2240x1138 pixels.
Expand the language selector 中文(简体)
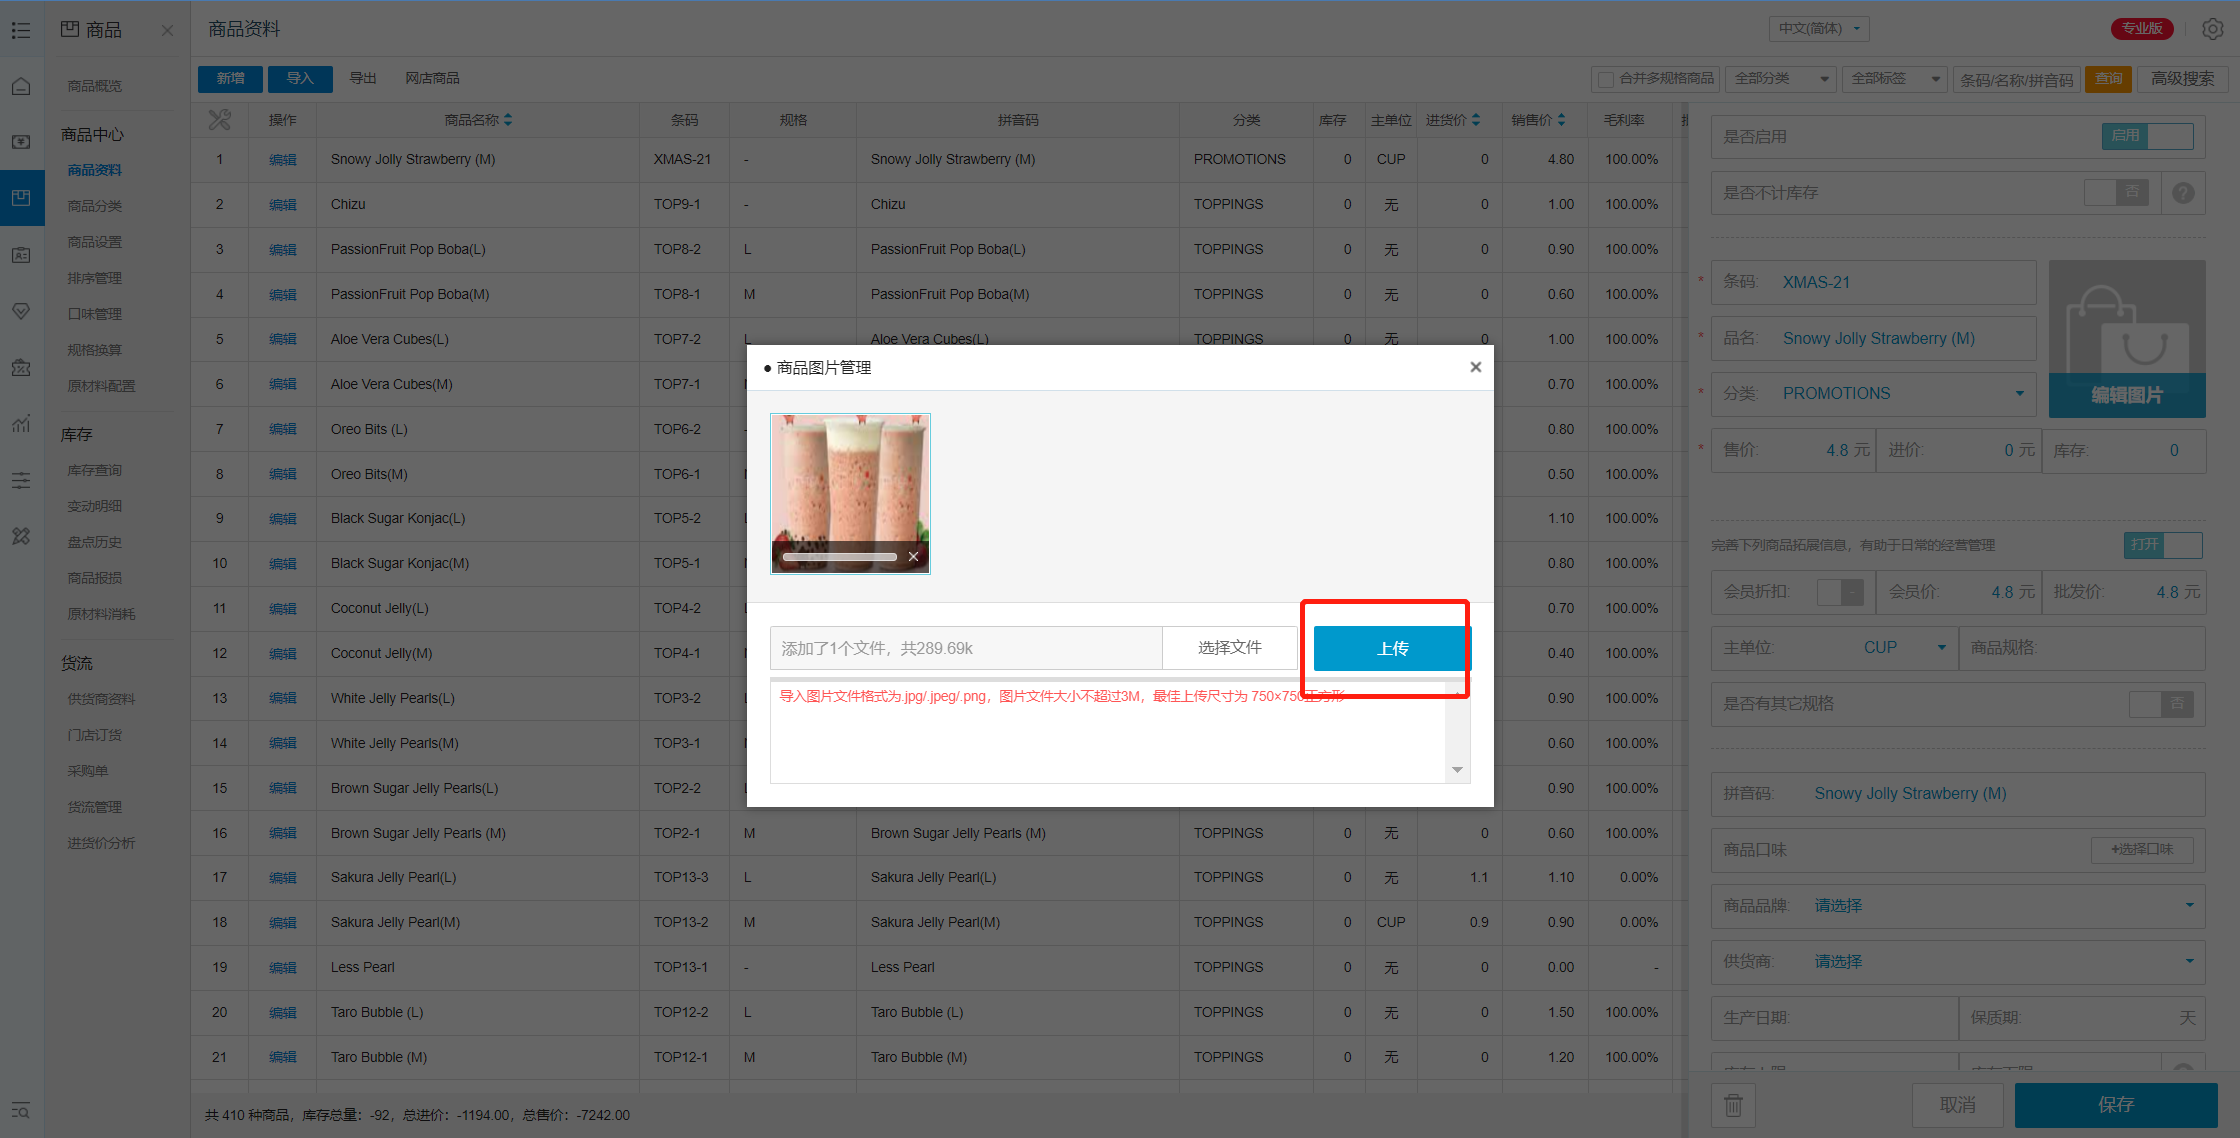click(1818, 29)
